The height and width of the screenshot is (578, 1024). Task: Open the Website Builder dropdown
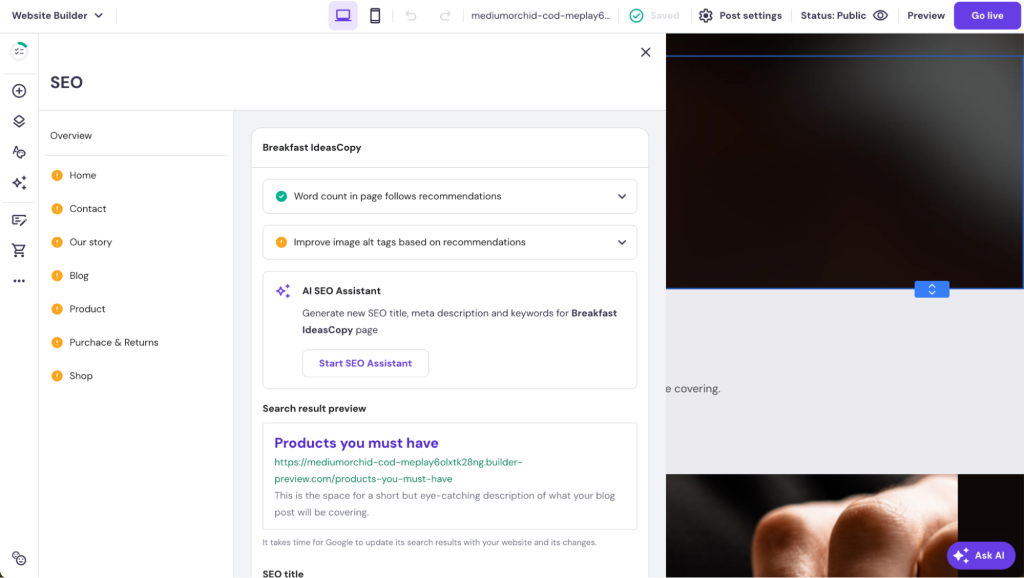57,15
